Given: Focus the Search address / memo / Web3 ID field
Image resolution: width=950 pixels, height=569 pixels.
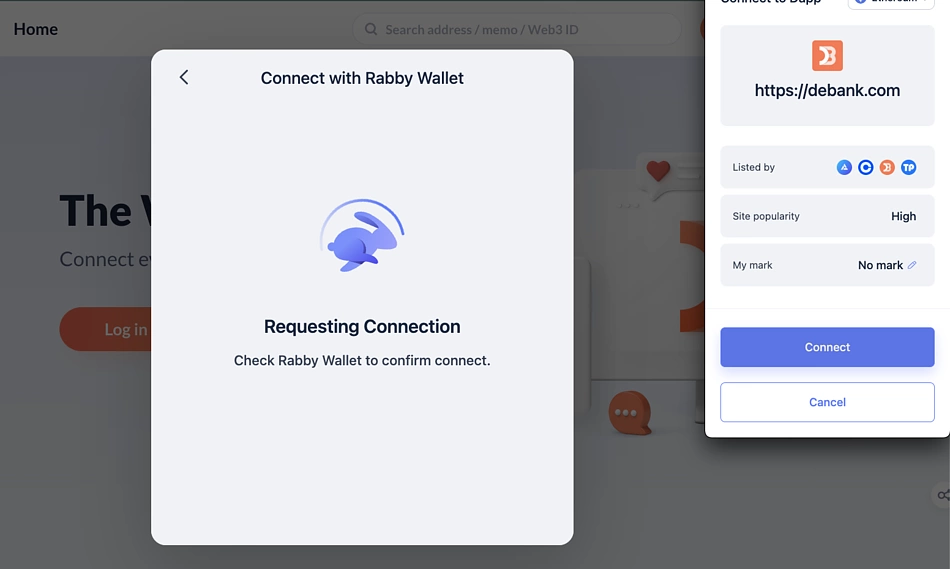Looking at the screenshot, I should coord(517,29).
